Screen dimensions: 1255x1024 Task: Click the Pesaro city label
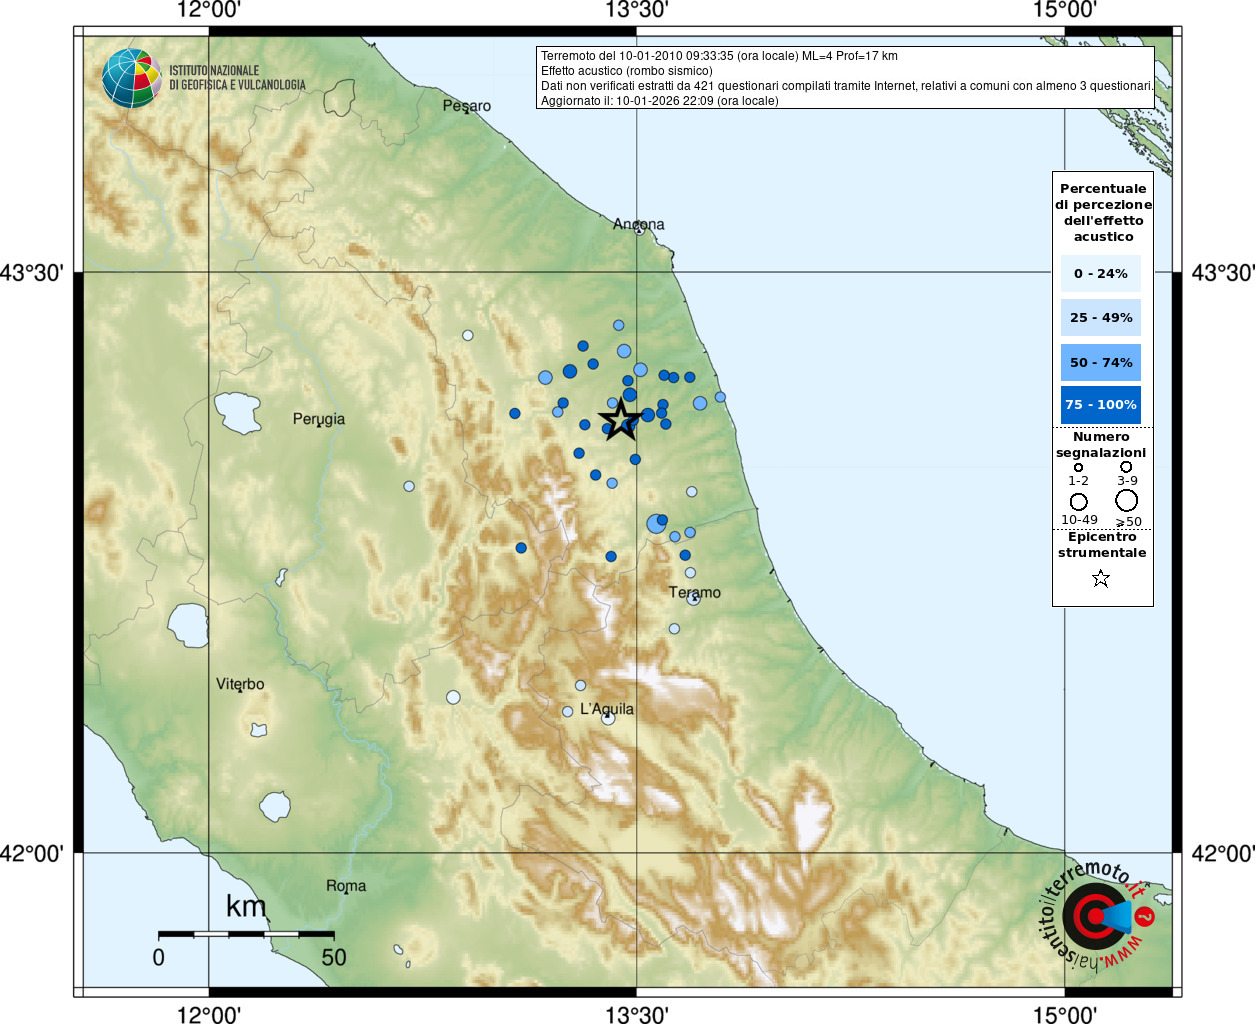click(x=467, y=106)
